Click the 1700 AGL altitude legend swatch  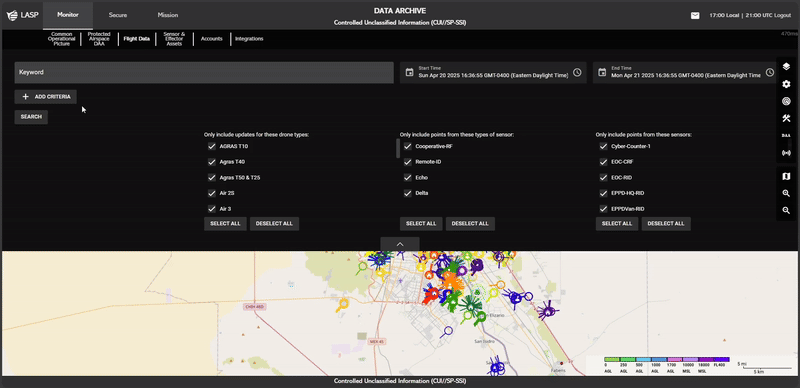click(674, 360)
